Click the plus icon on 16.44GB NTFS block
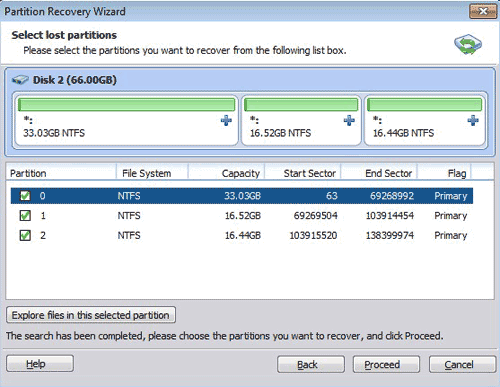 point(473,120)
